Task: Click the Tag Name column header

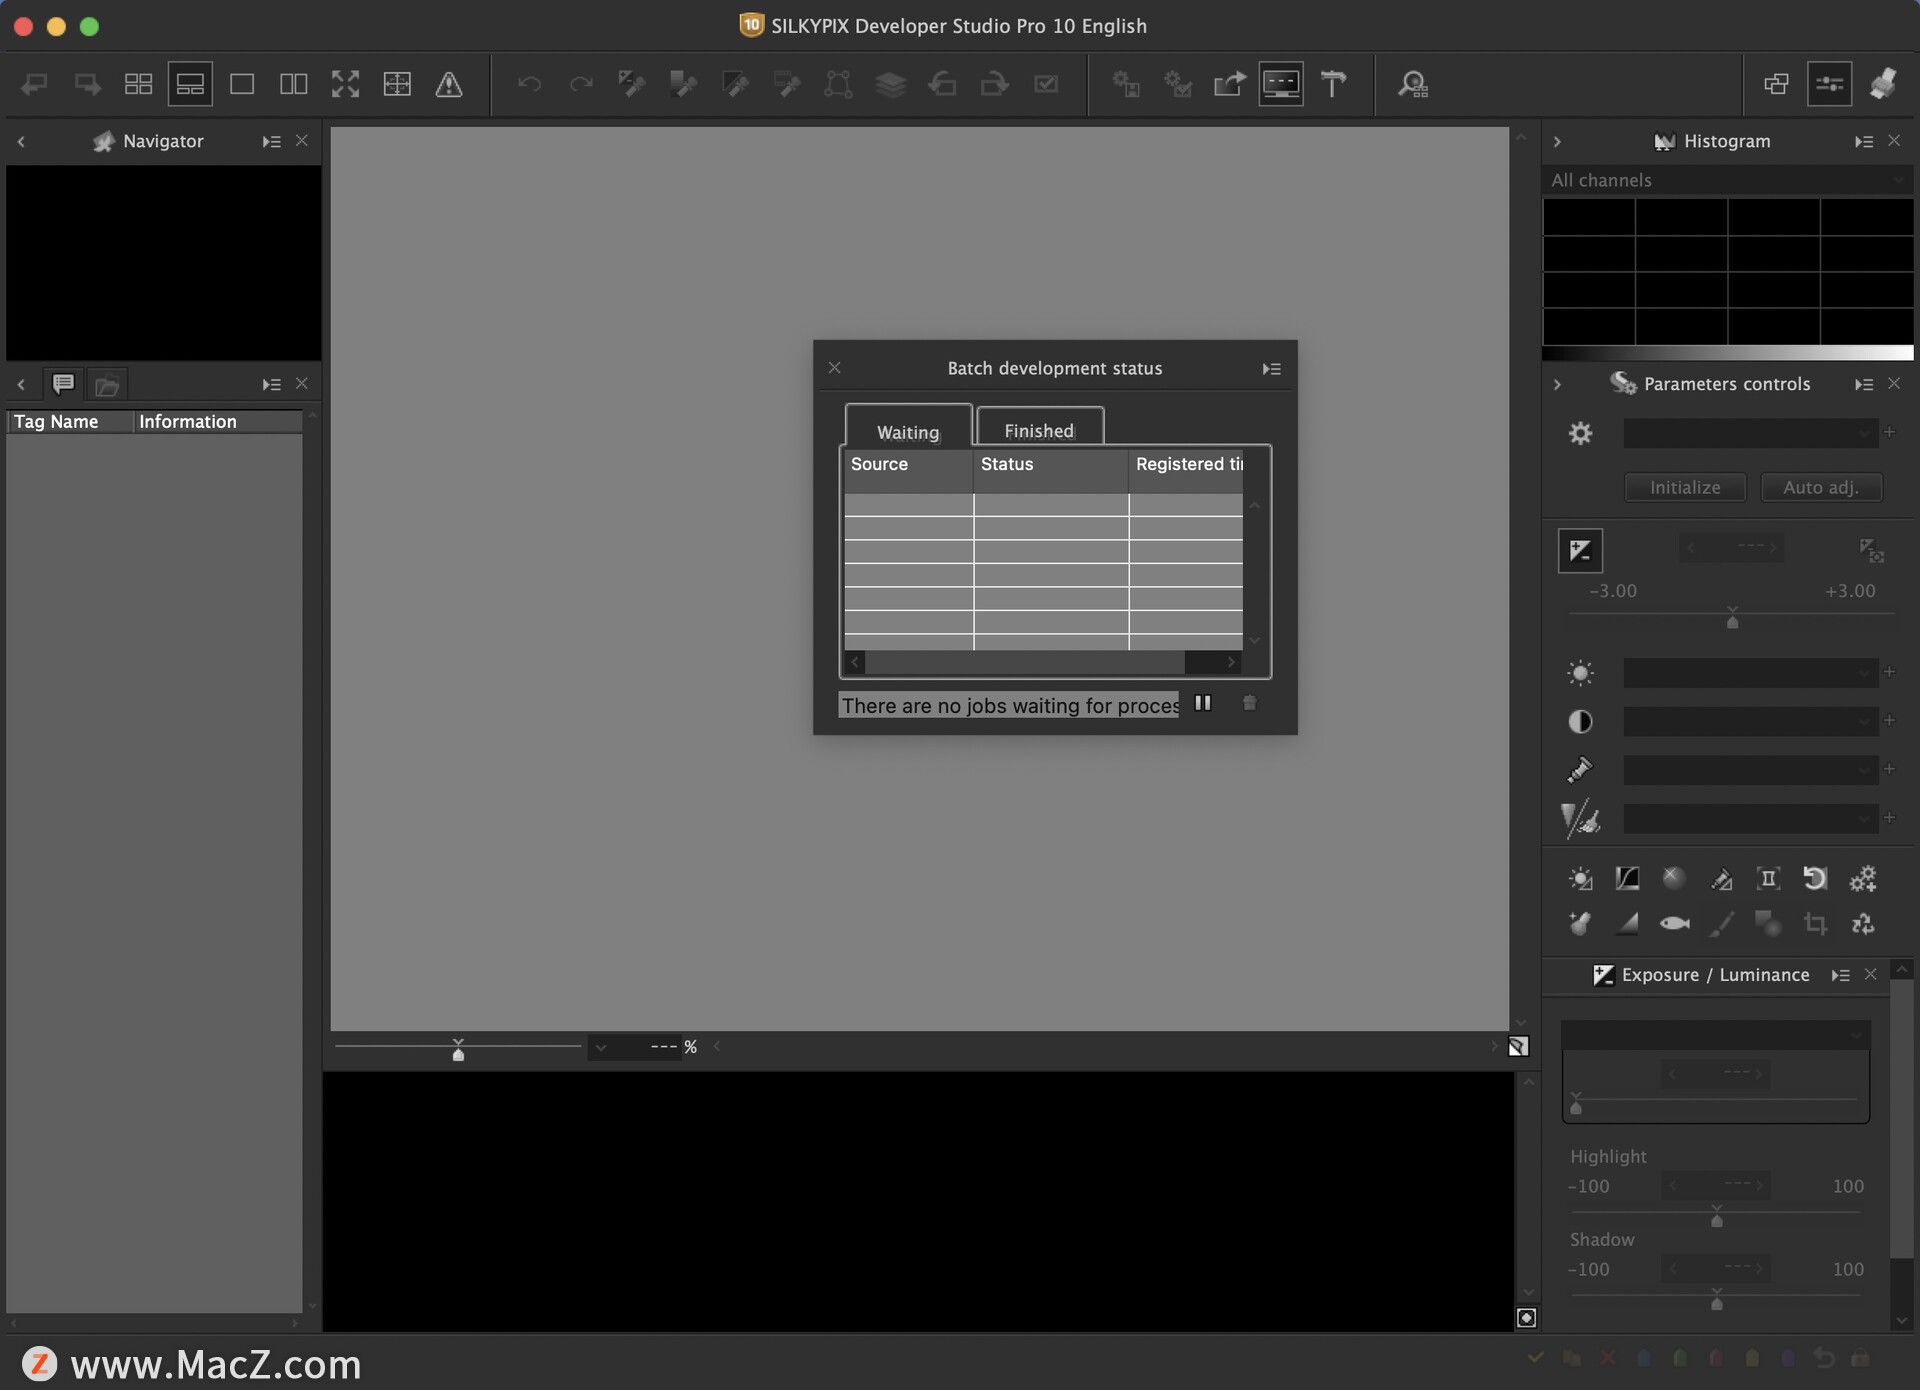Action: (70, 422)
